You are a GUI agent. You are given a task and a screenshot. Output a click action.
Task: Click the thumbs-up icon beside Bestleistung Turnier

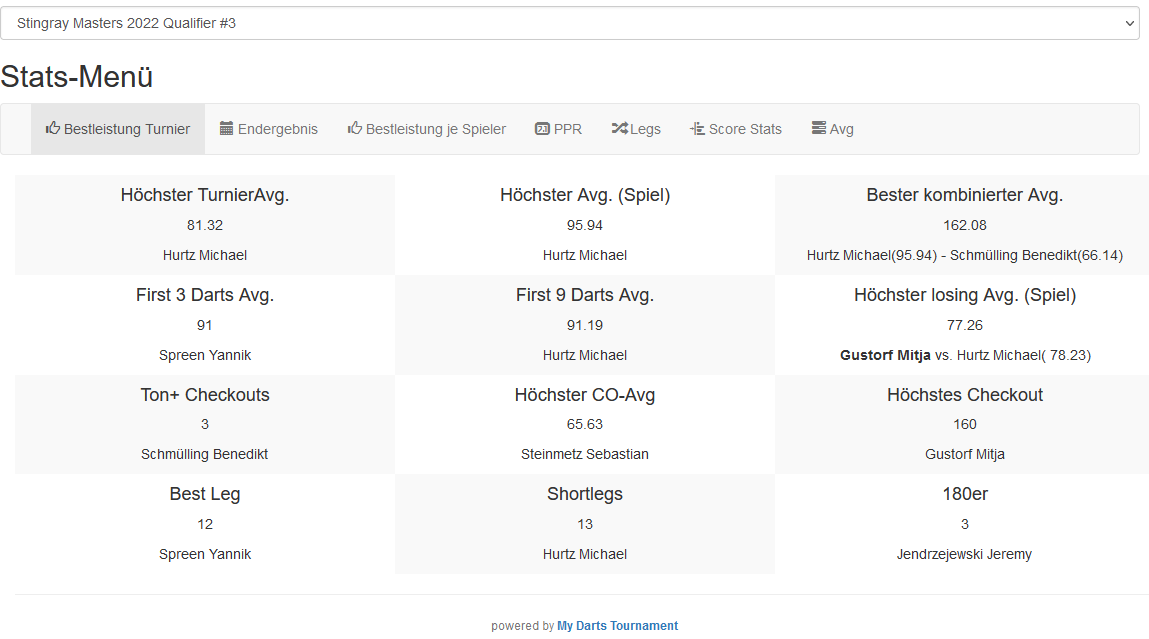coord(53,128)
